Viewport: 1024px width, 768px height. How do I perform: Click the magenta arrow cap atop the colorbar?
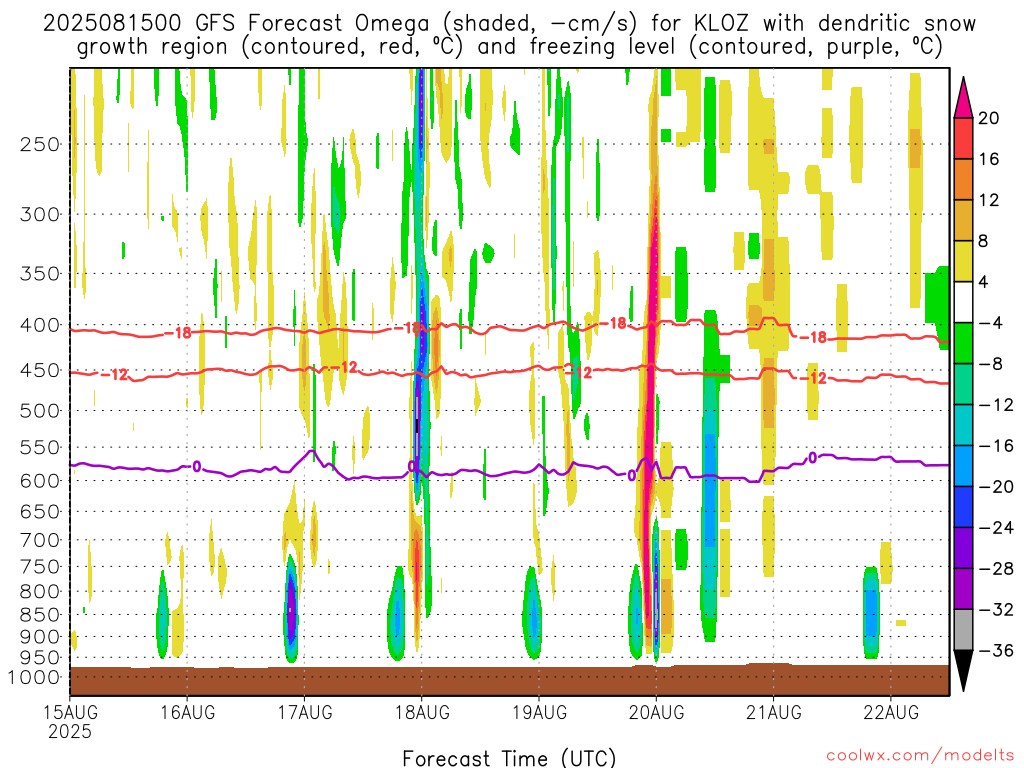click(963, 100)
